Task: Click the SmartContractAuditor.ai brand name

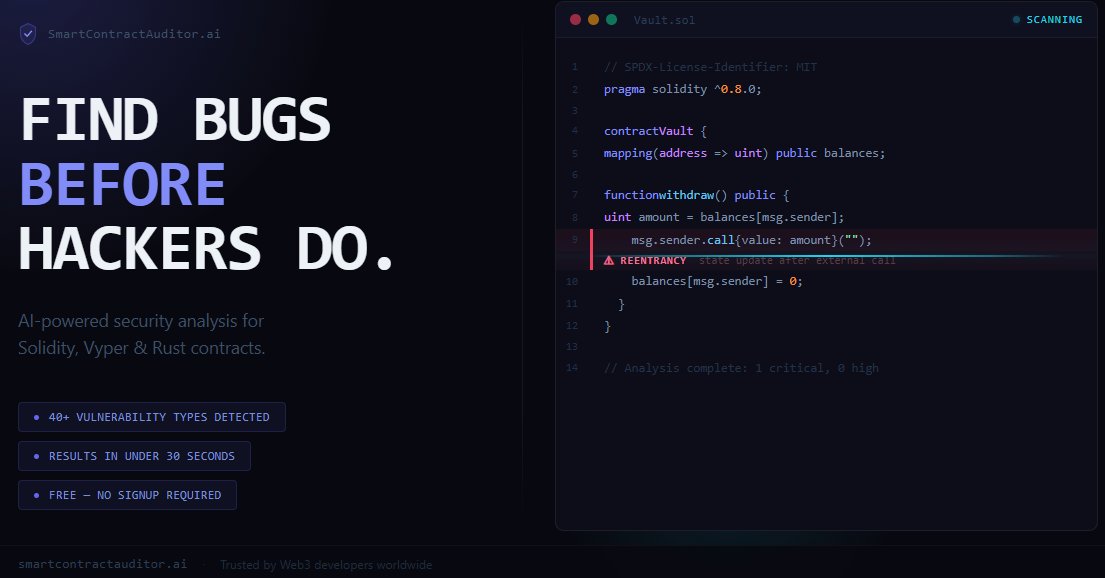Action: point(134,34)
